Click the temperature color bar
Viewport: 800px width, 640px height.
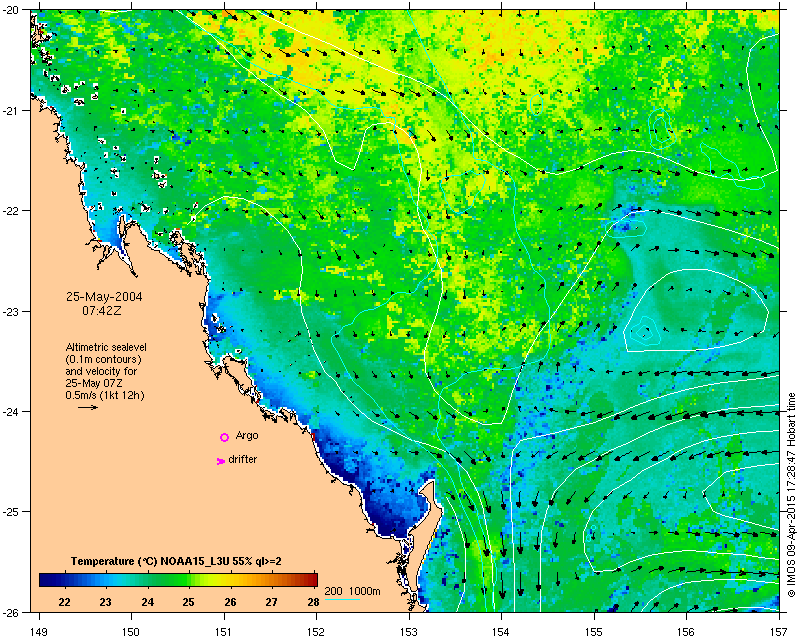179,579
